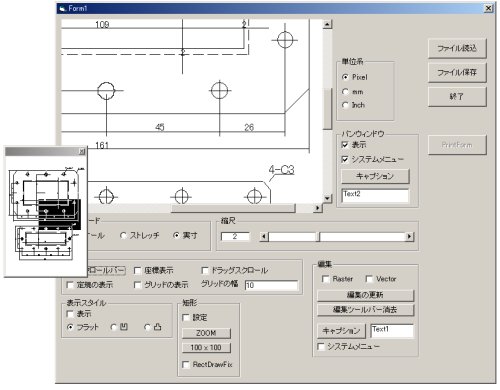Click the drawing horizontal scrollbar right arrow

click(318, 208)
